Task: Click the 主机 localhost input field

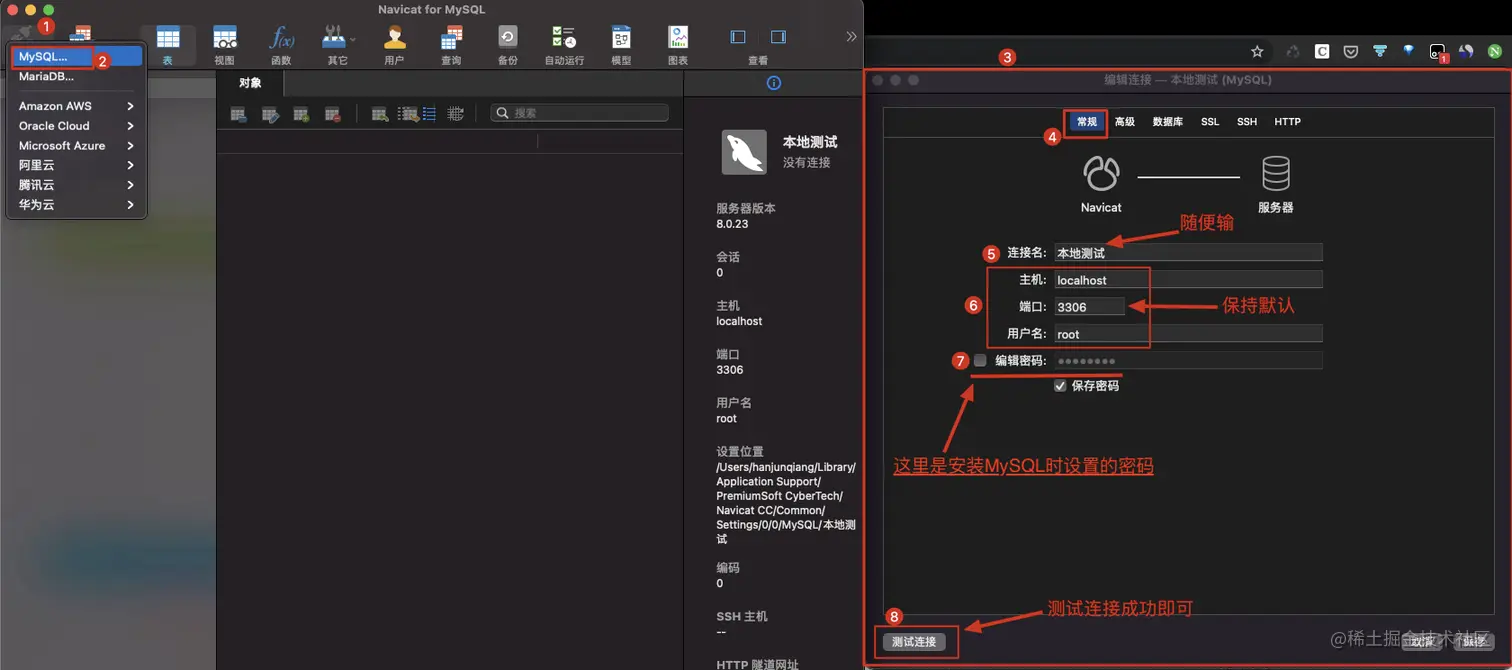Action: pyautogui.click(x=1188, y=280)
